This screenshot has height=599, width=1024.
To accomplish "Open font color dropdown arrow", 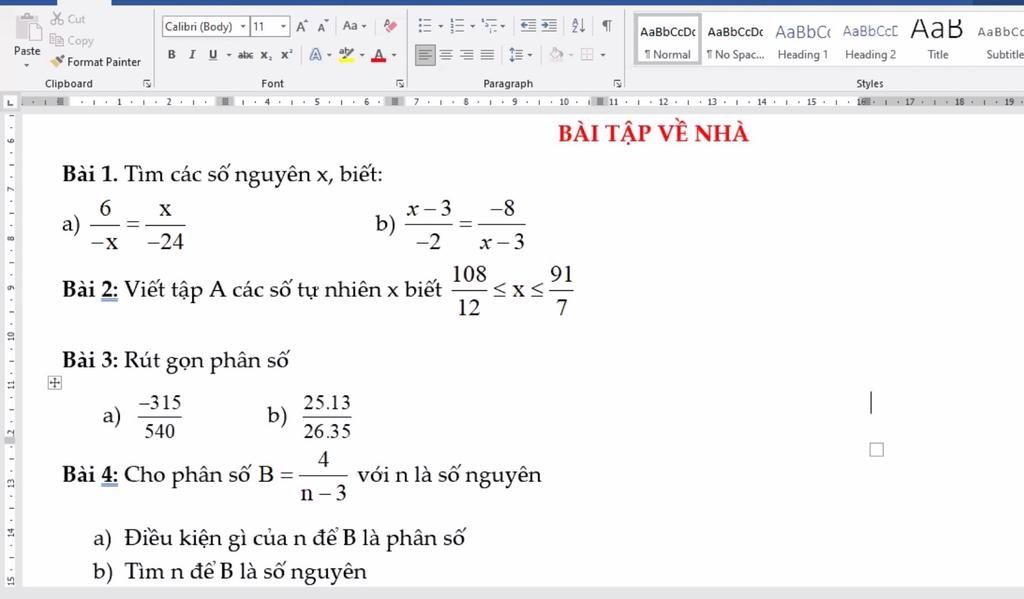I will click(394, 56).
